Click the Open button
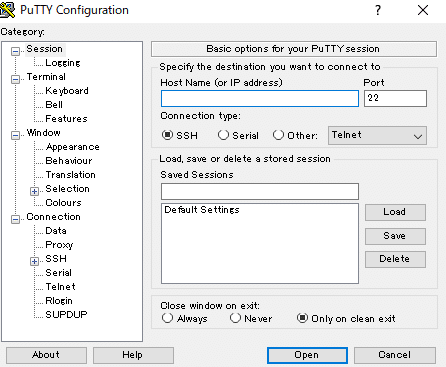The image size is (446, 367). tap(307, 355)
